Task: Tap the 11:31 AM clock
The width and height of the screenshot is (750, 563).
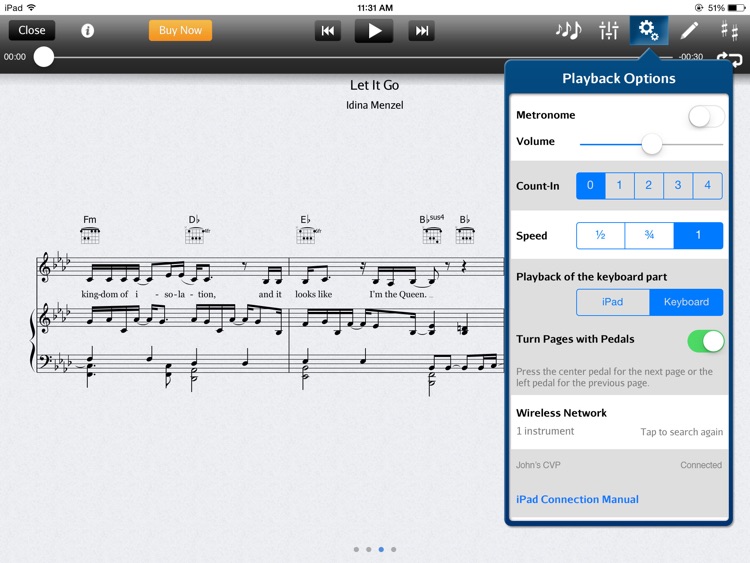Action: point(375,8)
